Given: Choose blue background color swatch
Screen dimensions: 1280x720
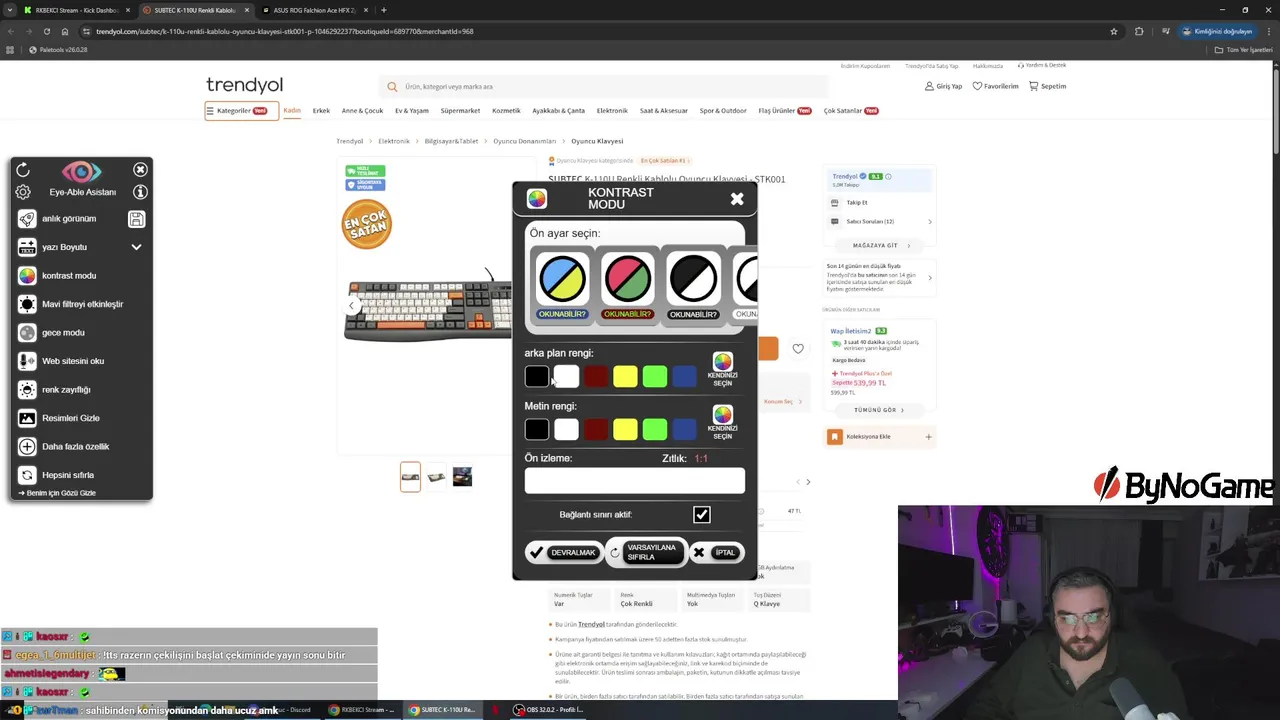Looking at the screenshot, I should pyautogui.click(x=684, y=376).
